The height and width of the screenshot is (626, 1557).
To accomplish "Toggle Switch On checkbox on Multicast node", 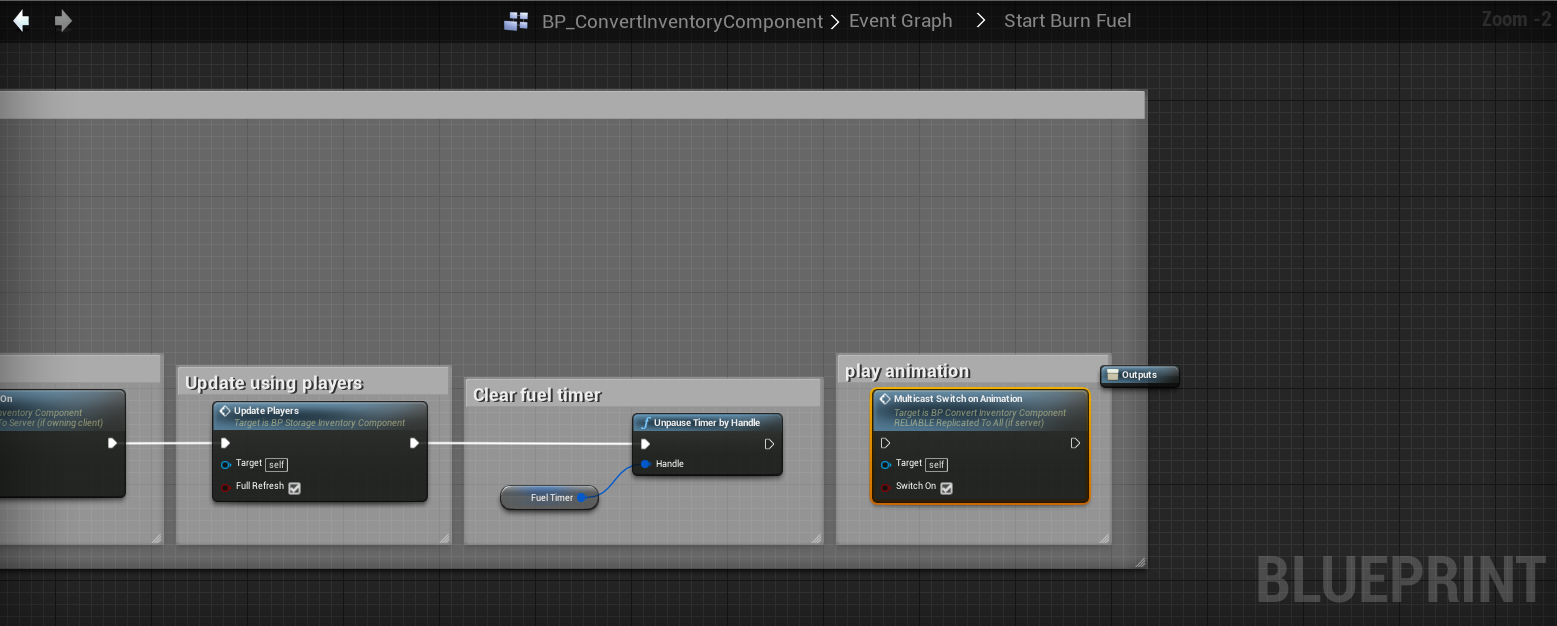I will coord(946,487).
